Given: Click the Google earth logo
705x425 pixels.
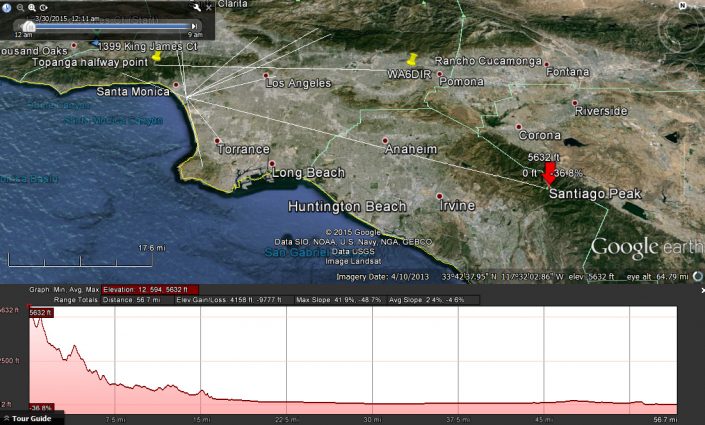Looking at the screenshot, I should pos(647,248).
